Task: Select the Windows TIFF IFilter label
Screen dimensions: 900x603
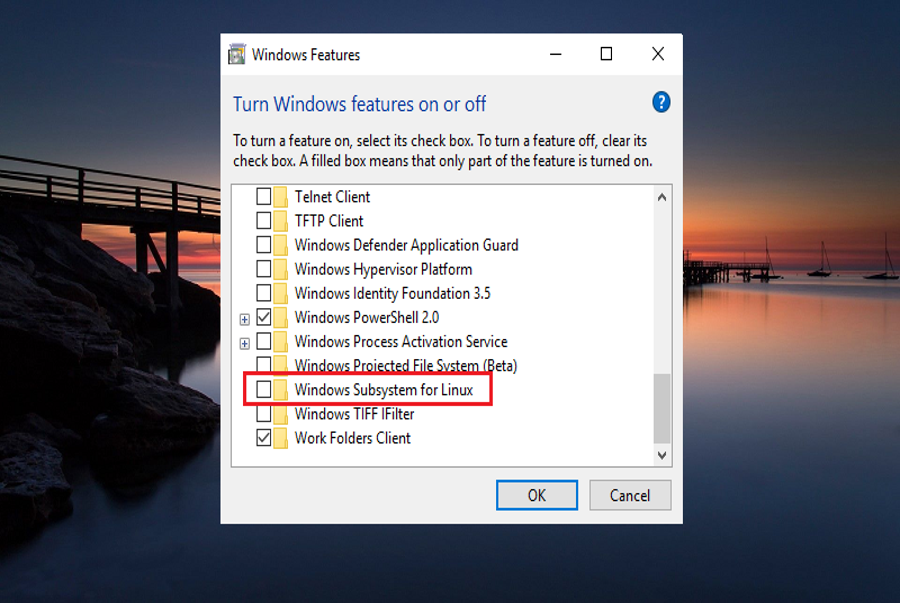Action: pos(354,414)
